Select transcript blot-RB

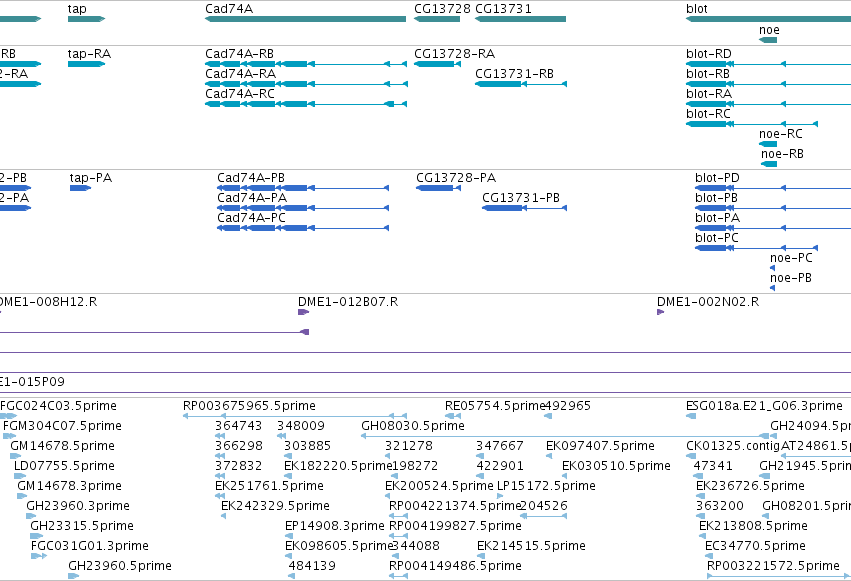tap(769, 84)
